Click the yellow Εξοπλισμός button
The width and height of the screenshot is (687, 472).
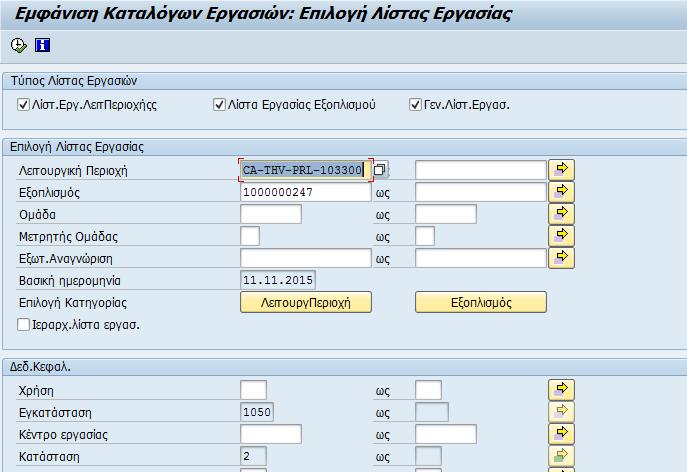[x=481, y=302]
